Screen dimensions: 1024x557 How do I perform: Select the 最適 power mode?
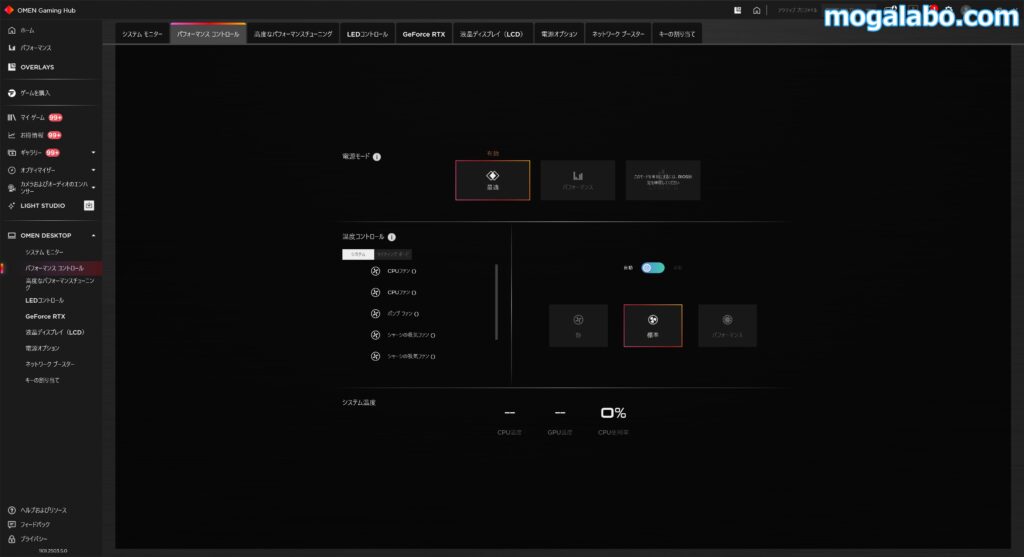492,180
